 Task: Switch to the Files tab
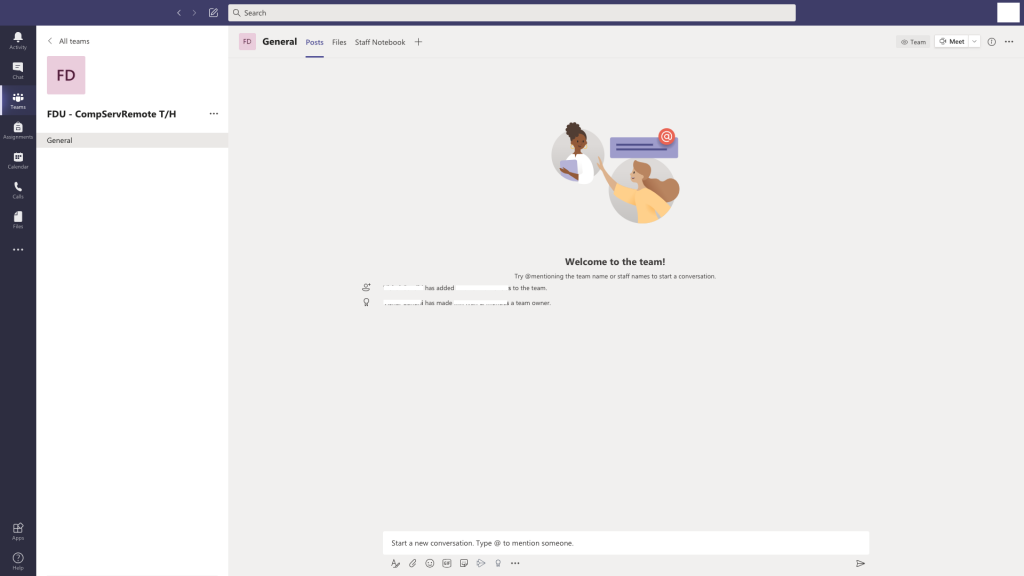(339, 42)
